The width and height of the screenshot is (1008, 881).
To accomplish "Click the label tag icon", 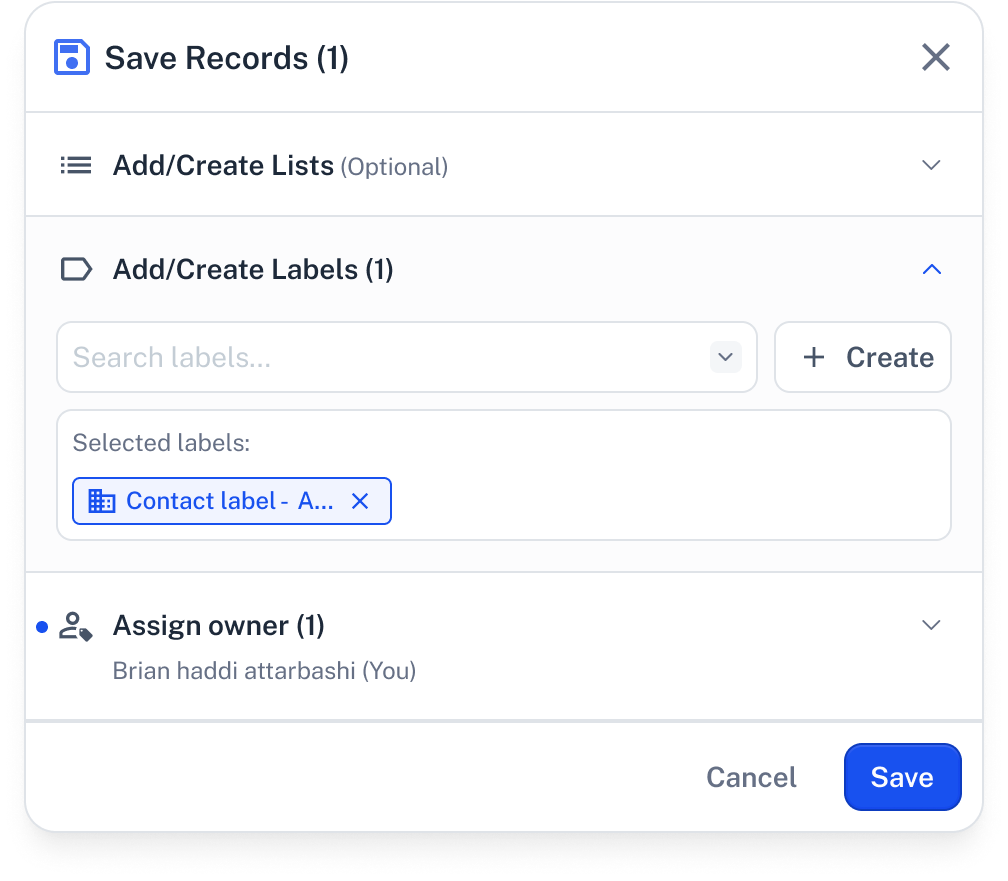I will [x=76, y=269].
